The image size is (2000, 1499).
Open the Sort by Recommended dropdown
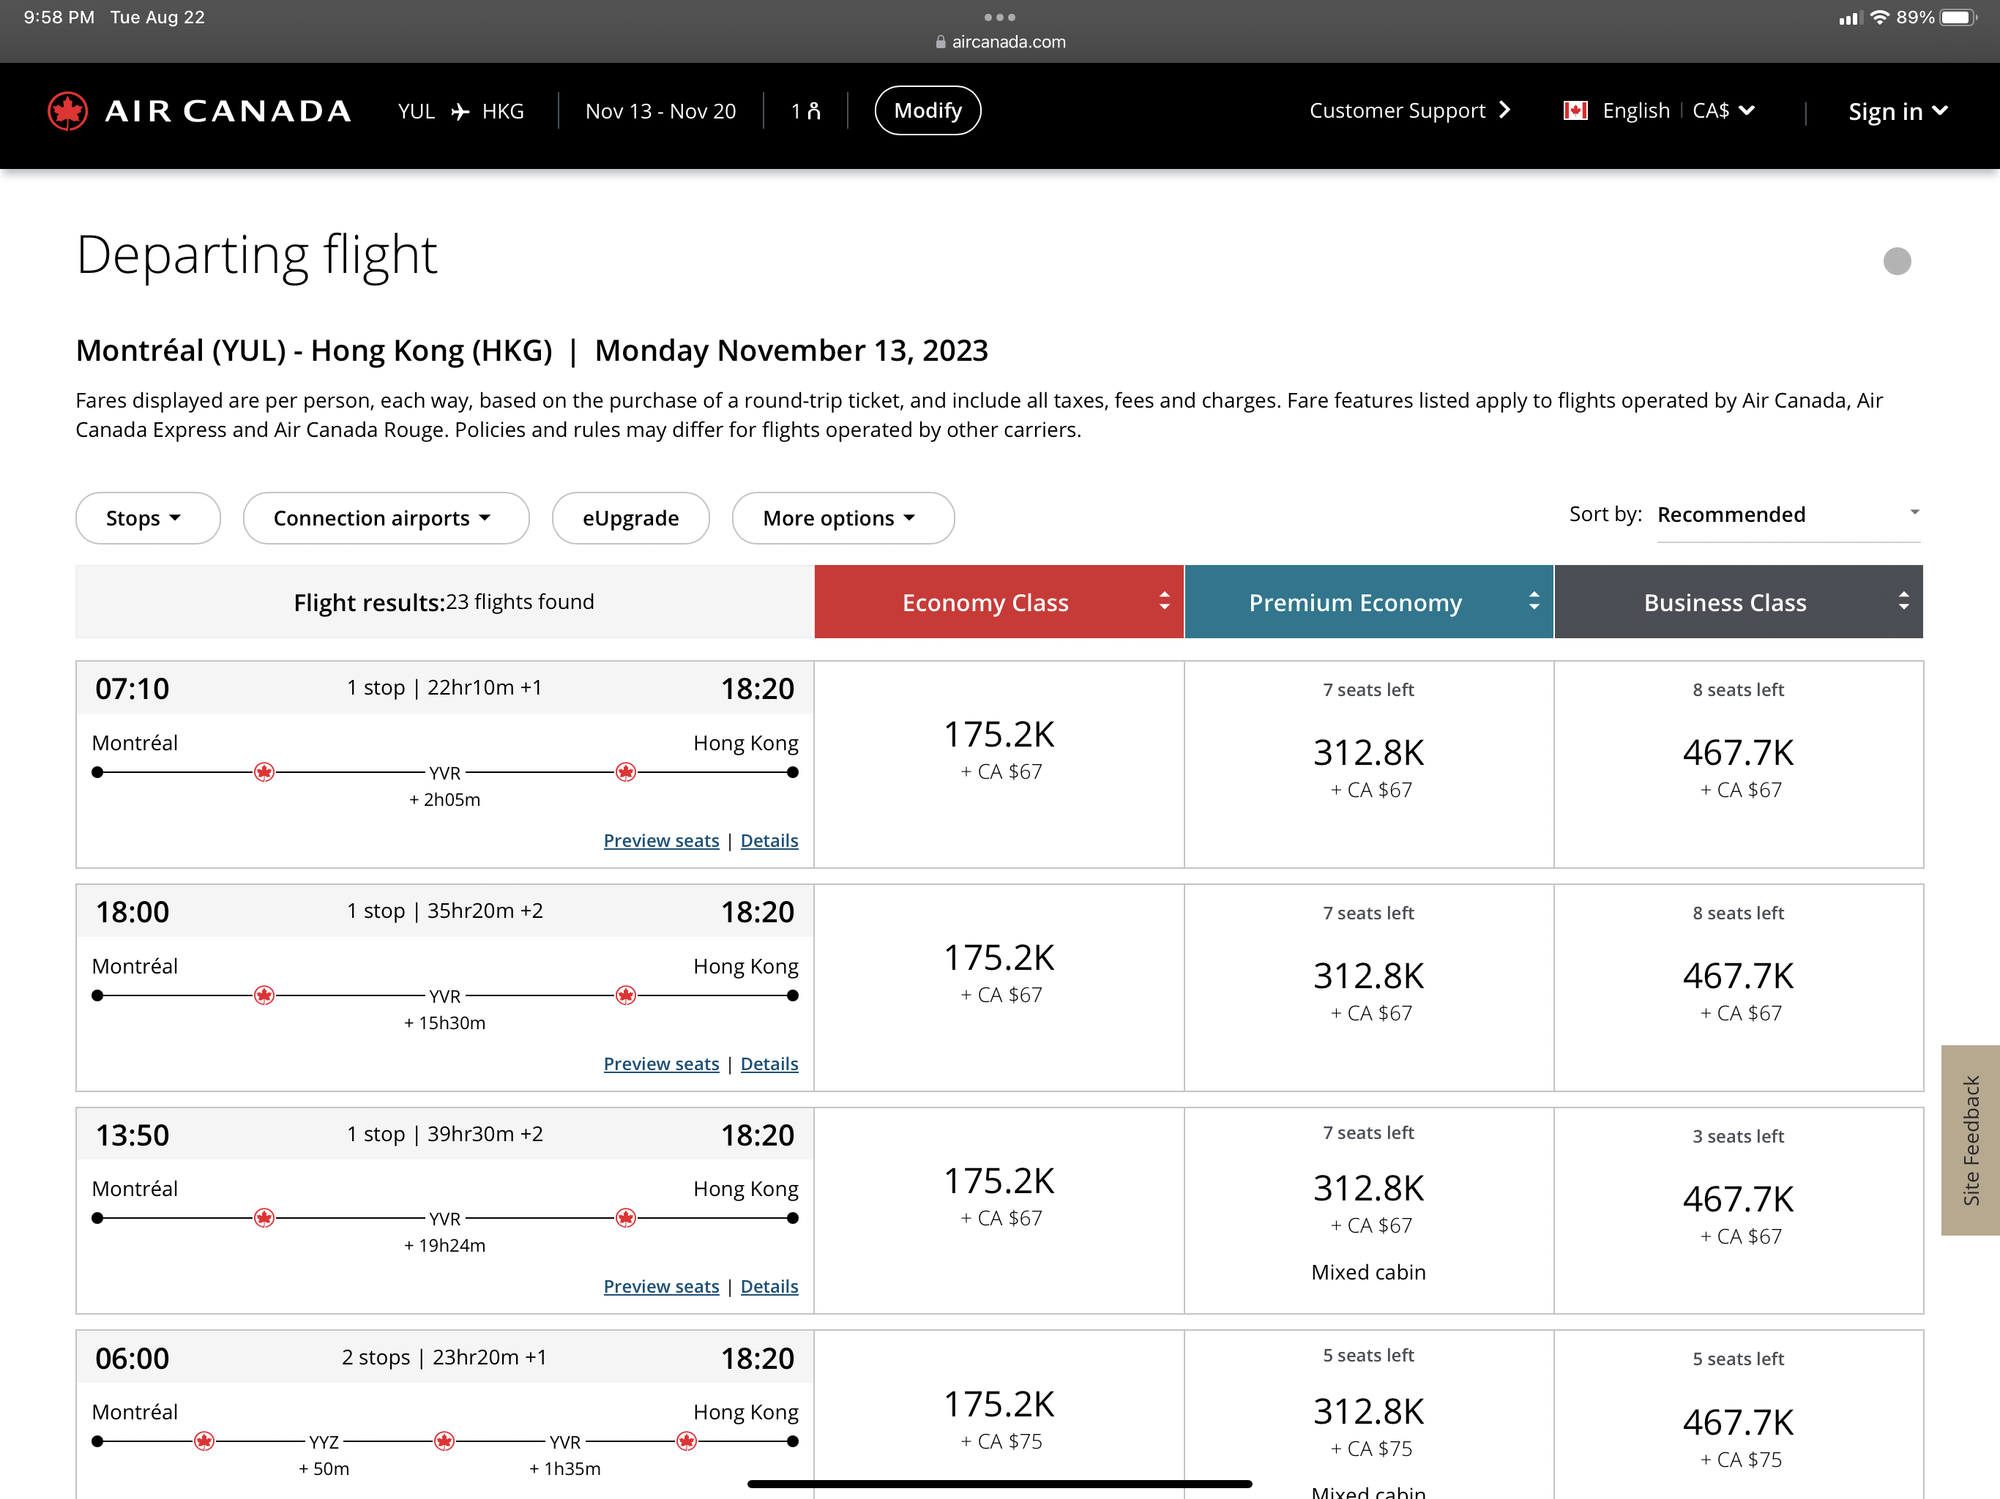click(1788, 514)
